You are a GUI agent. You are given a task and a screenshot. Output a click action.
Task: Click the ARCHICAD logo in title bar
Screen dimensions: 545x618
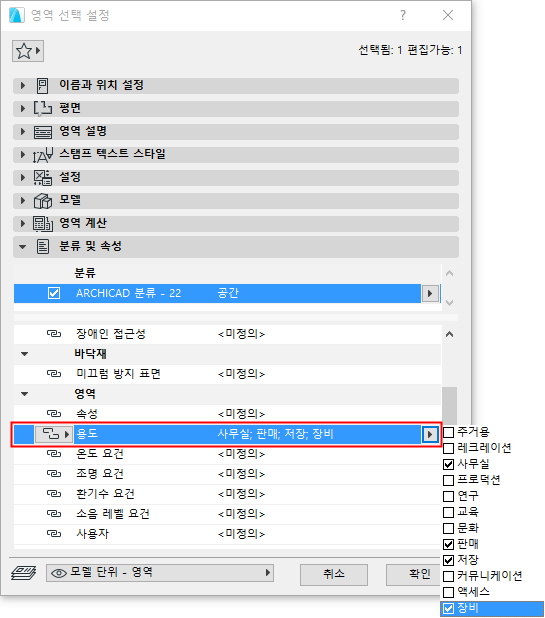17,15
